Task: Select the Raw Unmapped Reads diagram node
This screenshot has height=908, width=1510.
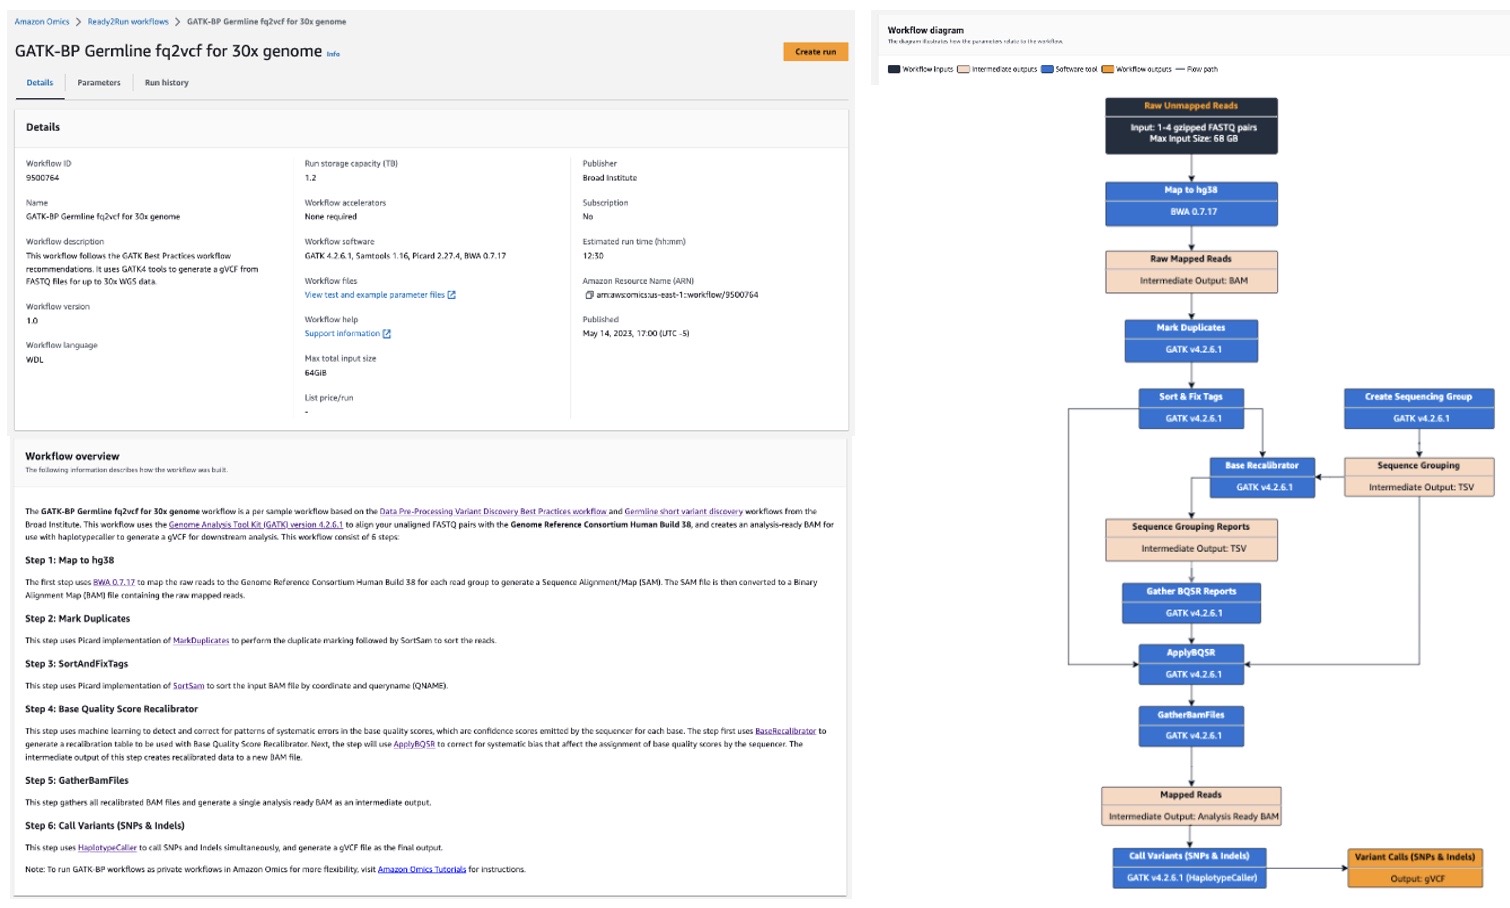Action: (1191, 126)
